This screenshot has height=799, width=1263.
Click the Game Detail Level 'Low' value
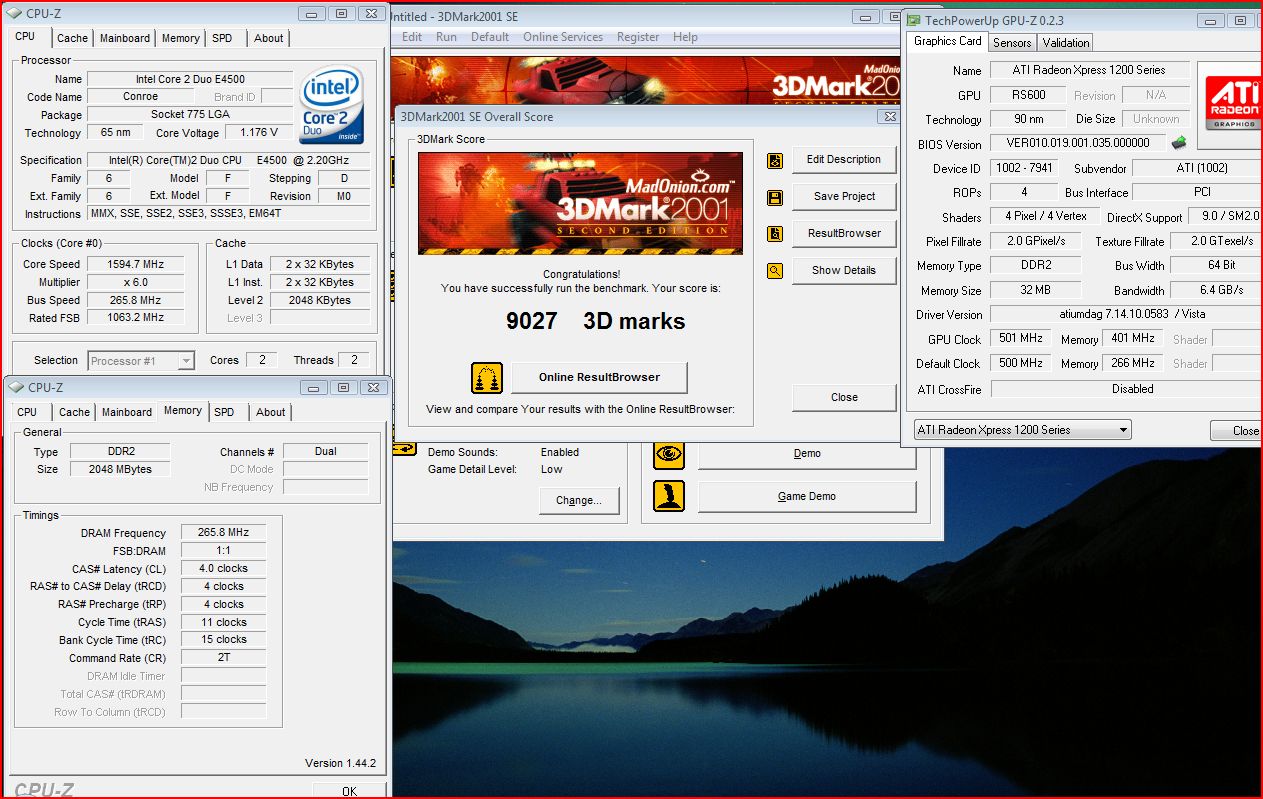coord(552,469)
